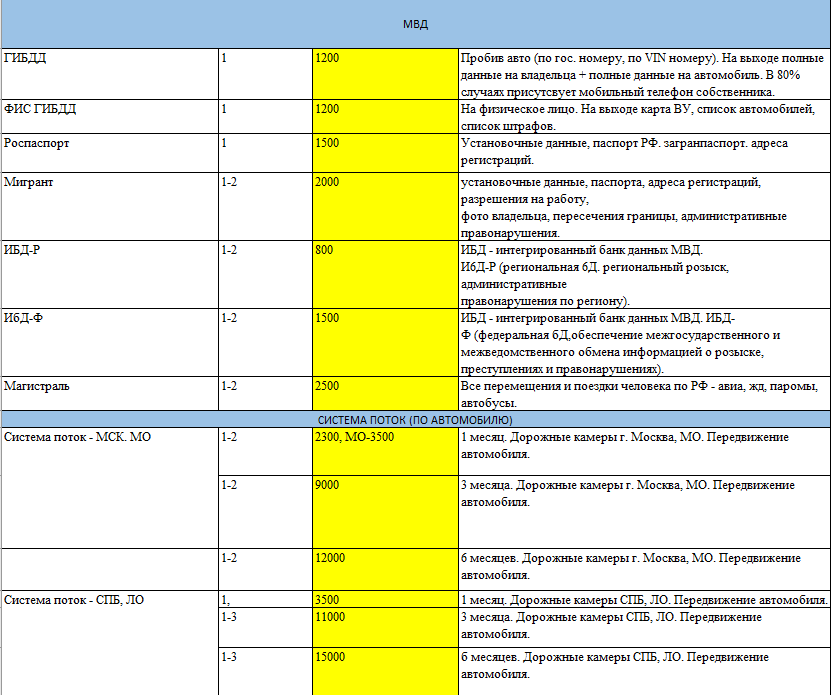Select the Установочные данные, паспорт РФ description
Image resolution: width=831 pixels, height=695 pixels.
644,153
